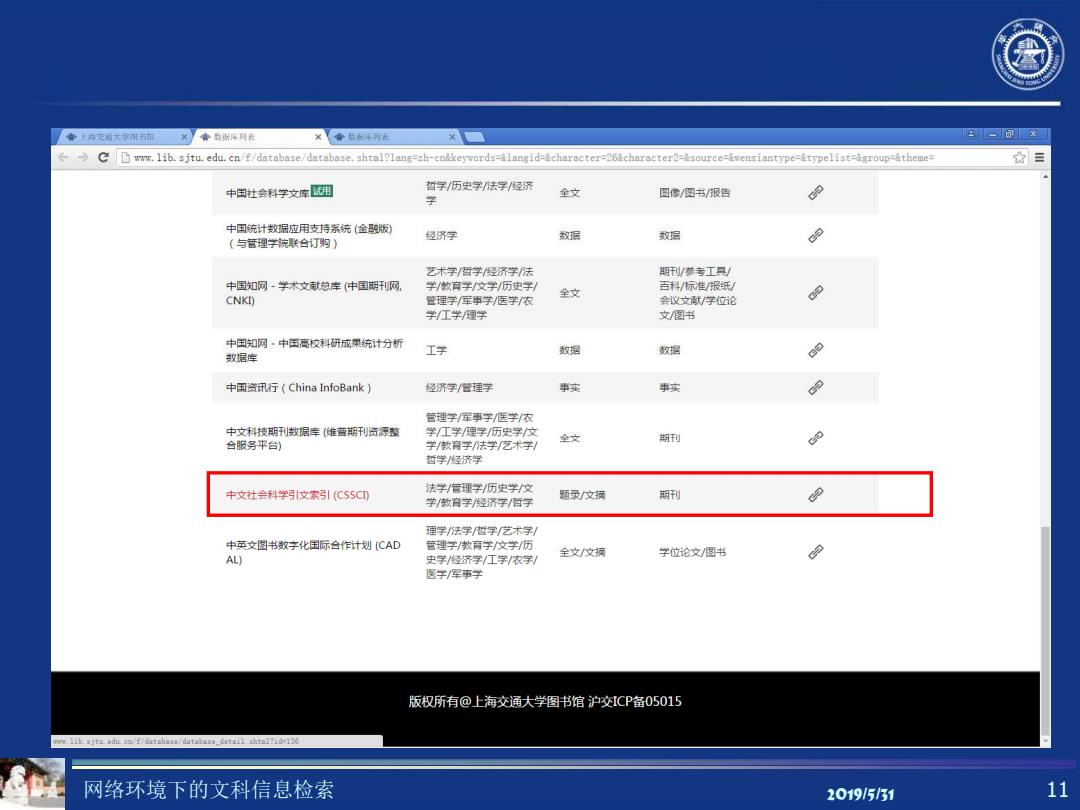Select the 题录/文摘 cell in CSSCI row

pyautogui.click(x=582, y=495)
